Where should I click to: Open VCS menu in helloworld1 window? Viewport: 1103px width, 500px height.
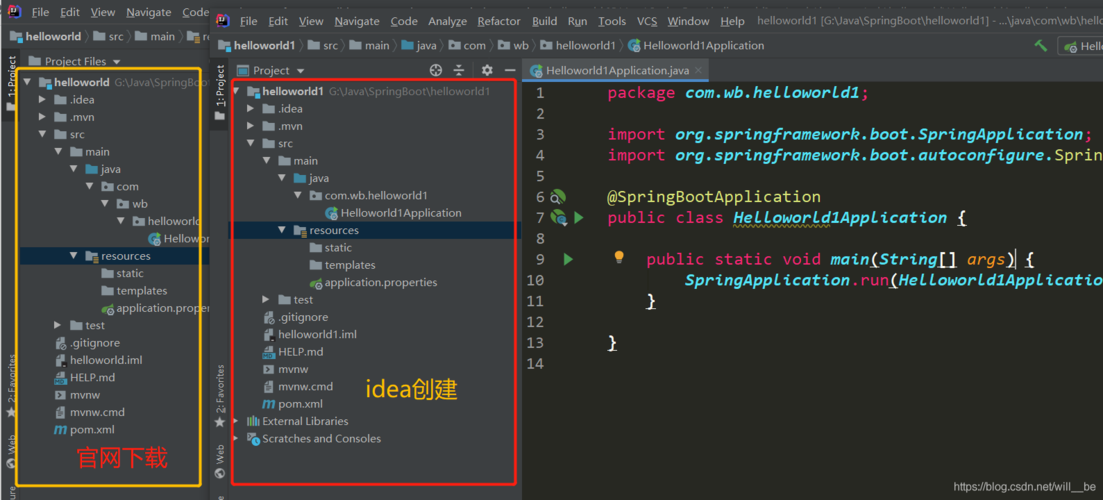coord(646,21)
